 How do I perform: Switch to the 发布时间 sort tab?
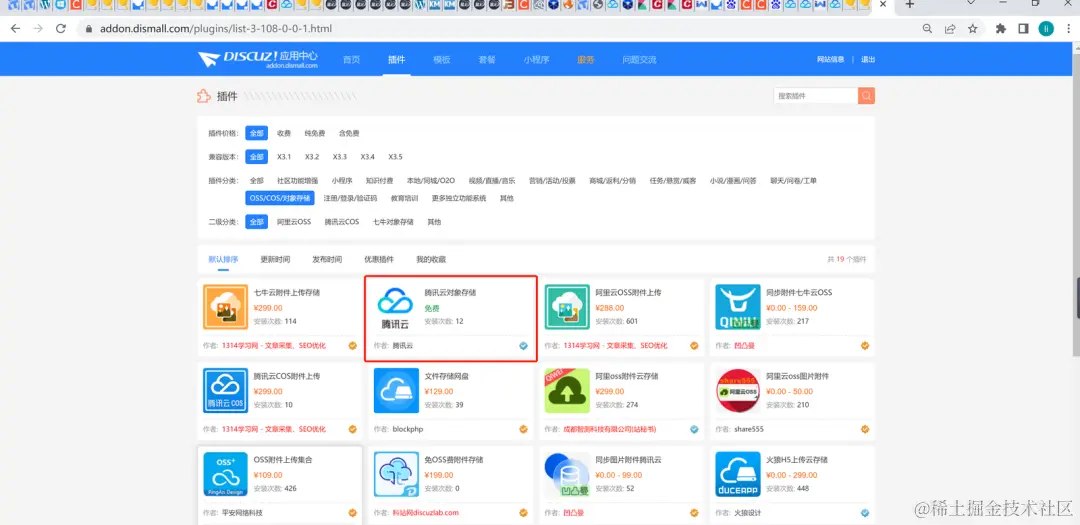[327, 260]
